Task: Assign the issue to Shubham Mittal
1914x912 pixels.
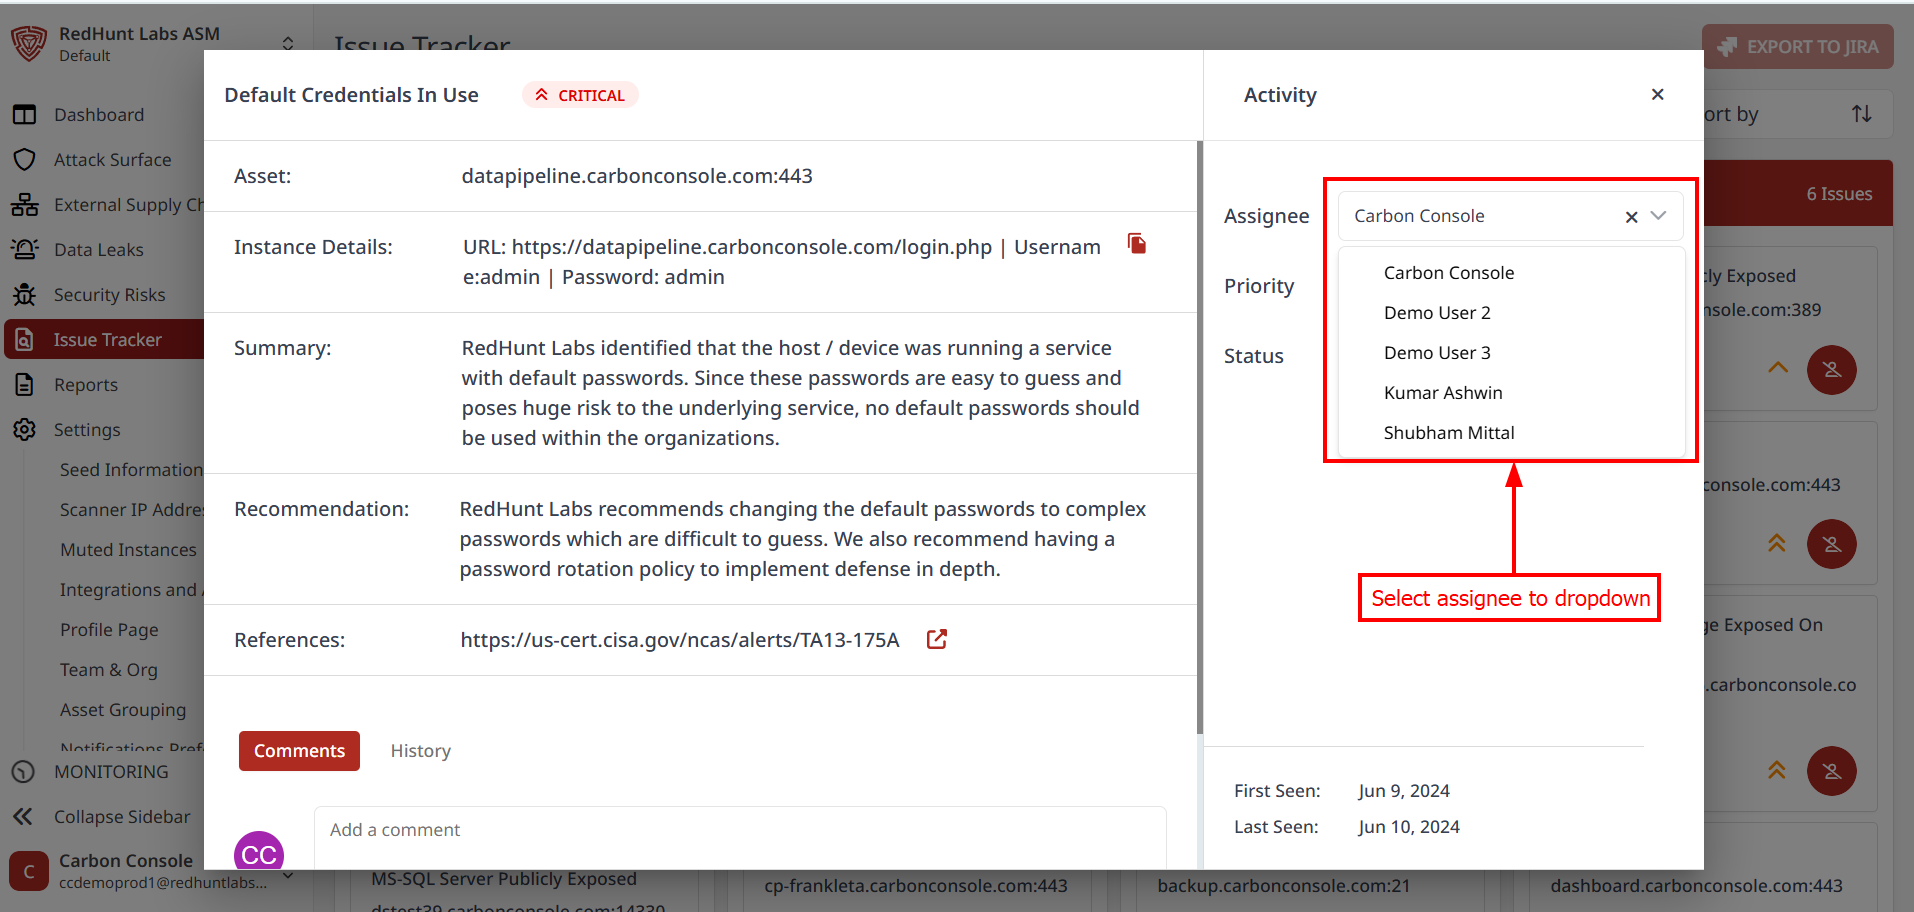Action: click(x=1449, y=433)
